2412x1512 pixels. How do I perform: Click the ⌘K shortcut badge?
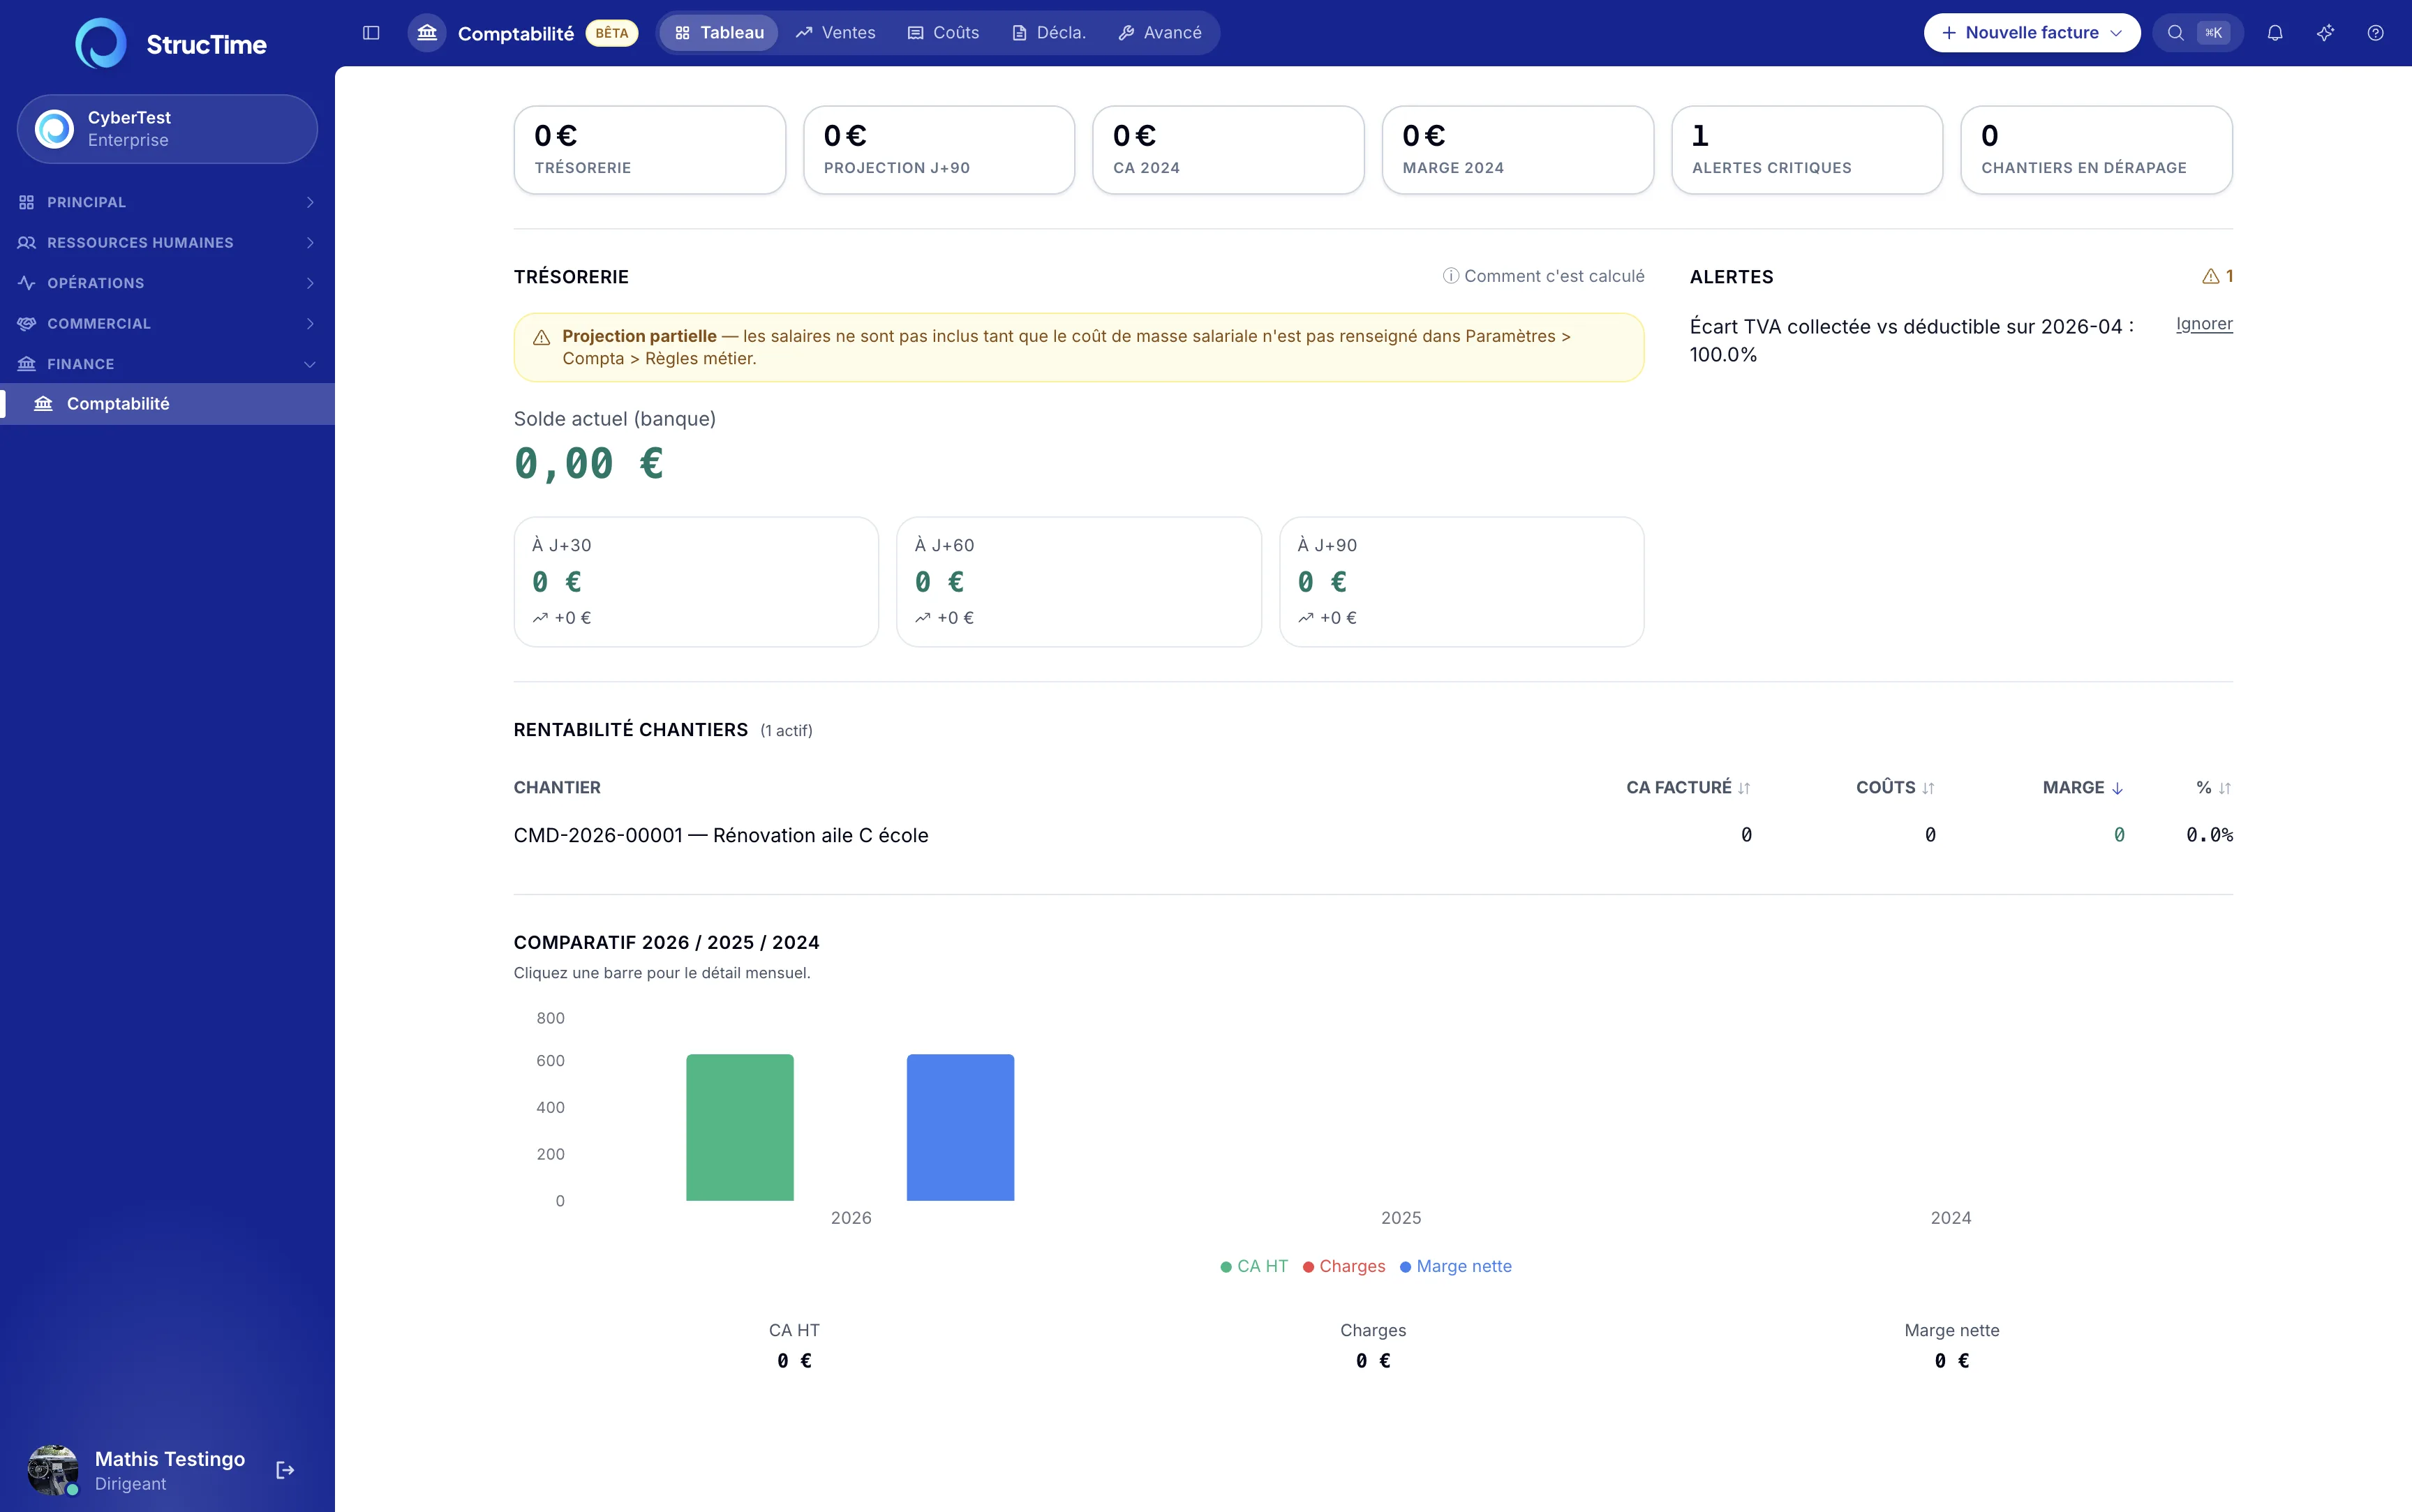pyautogui.click(x=2214, y=33)
